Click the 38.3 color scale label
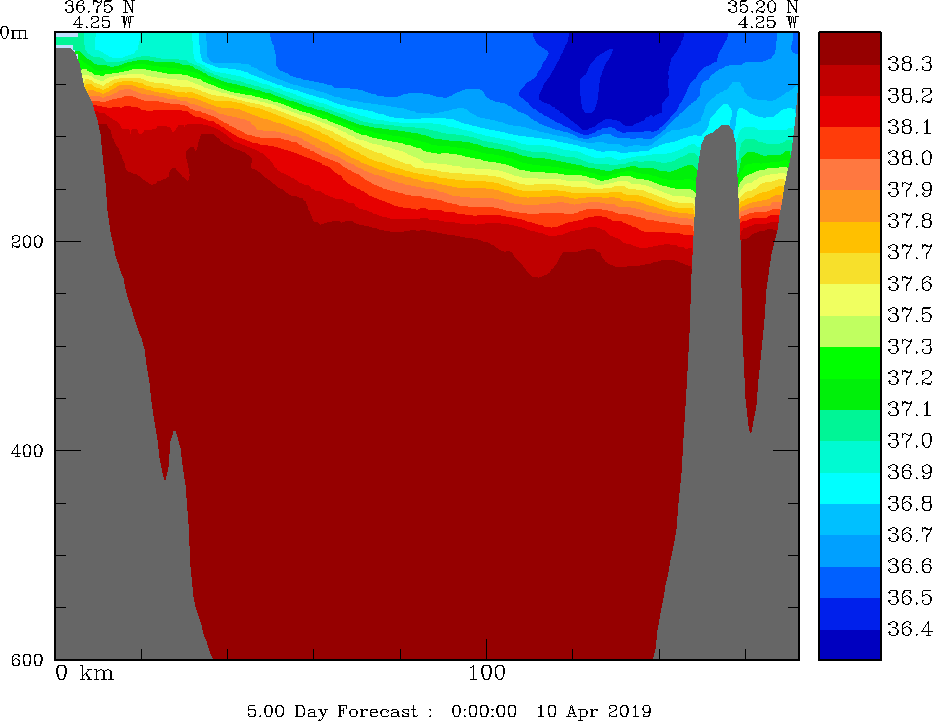This screenshot has width=933, height=721. pos(910,64)
